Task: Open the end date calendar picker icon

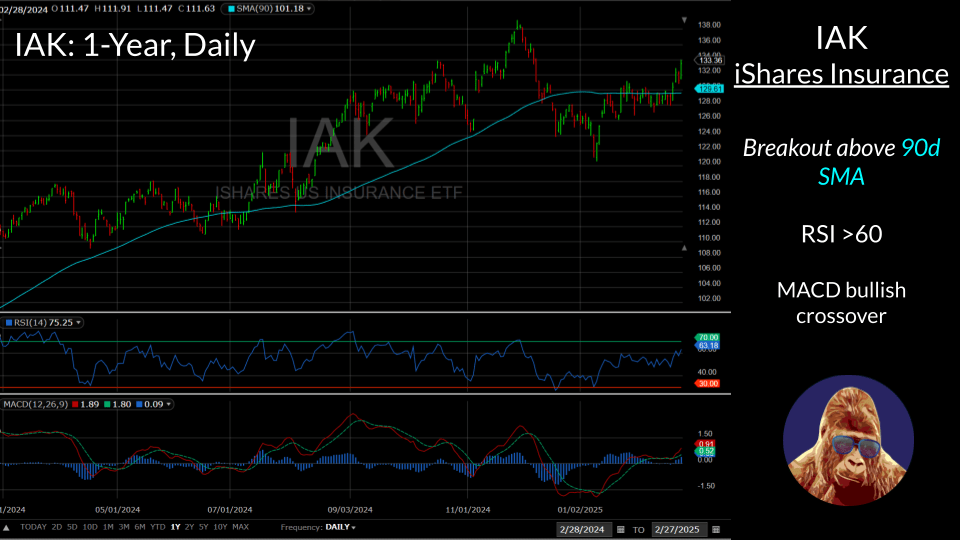Action: pos(716,530)
